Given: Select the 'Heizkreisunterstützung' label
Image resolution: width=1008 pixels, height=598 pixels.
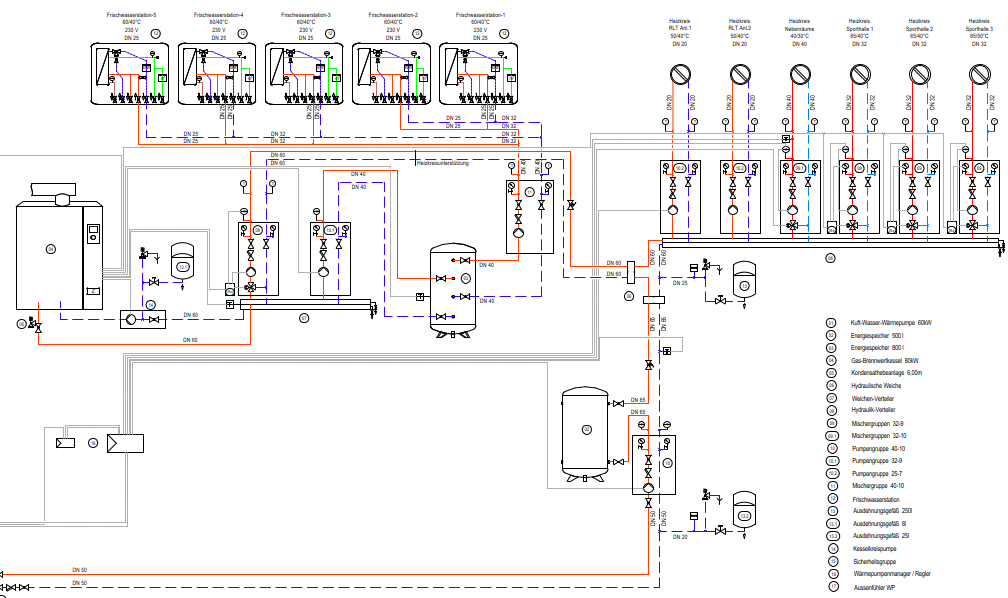Looking at the screenshot, I should tap(443, 163).
